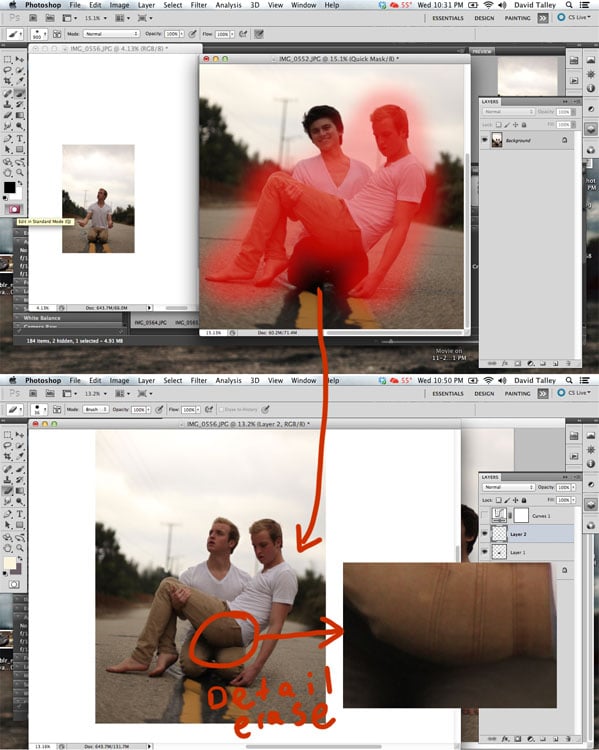Select the Crop tool in the 10:31 PM toolbox
Screen dimensions: 599x750
click(8, 81)
